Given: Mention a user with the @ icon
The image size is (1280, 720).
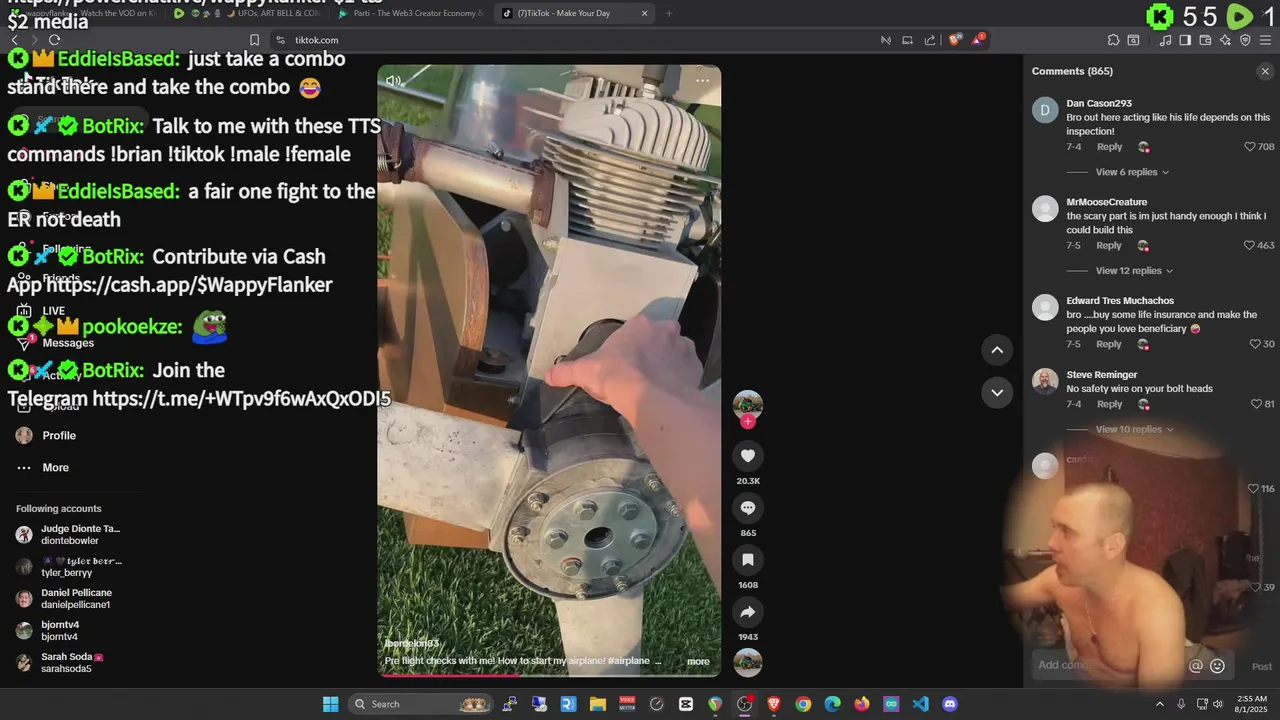Looking at the screenshot, I should pos(1195,666).
